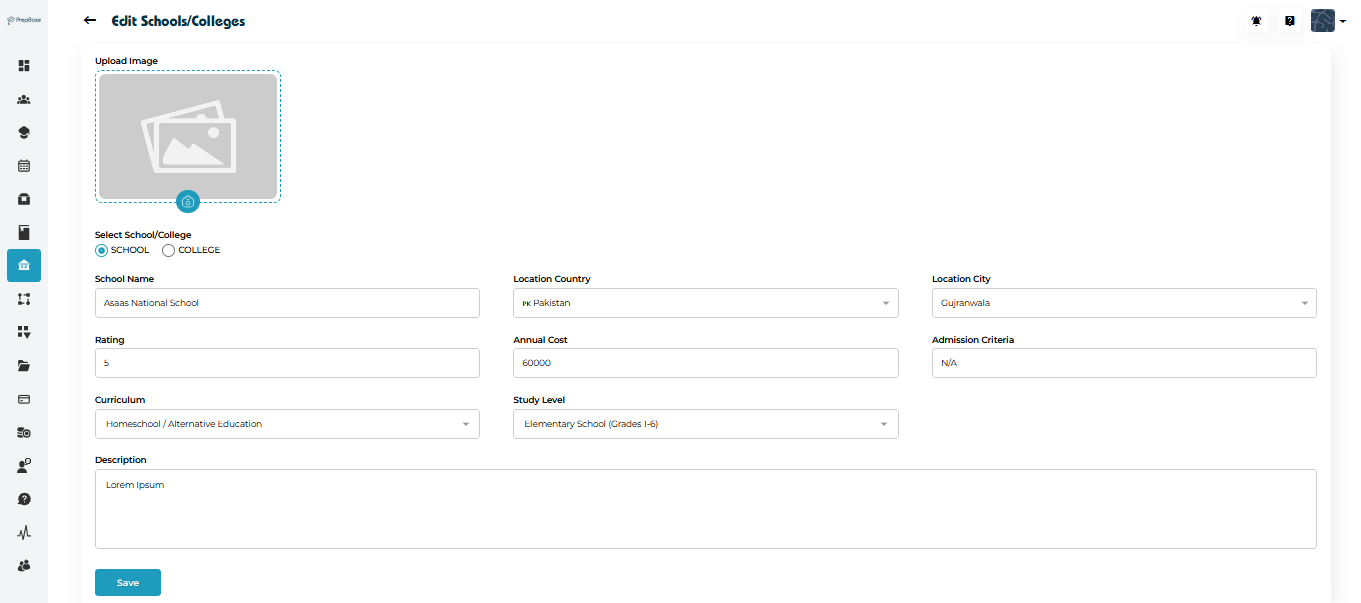This screenshot has width=1361, height=603.
Task: Open the active Schools/Colleges sidebar item
Action: pos(24,265)
